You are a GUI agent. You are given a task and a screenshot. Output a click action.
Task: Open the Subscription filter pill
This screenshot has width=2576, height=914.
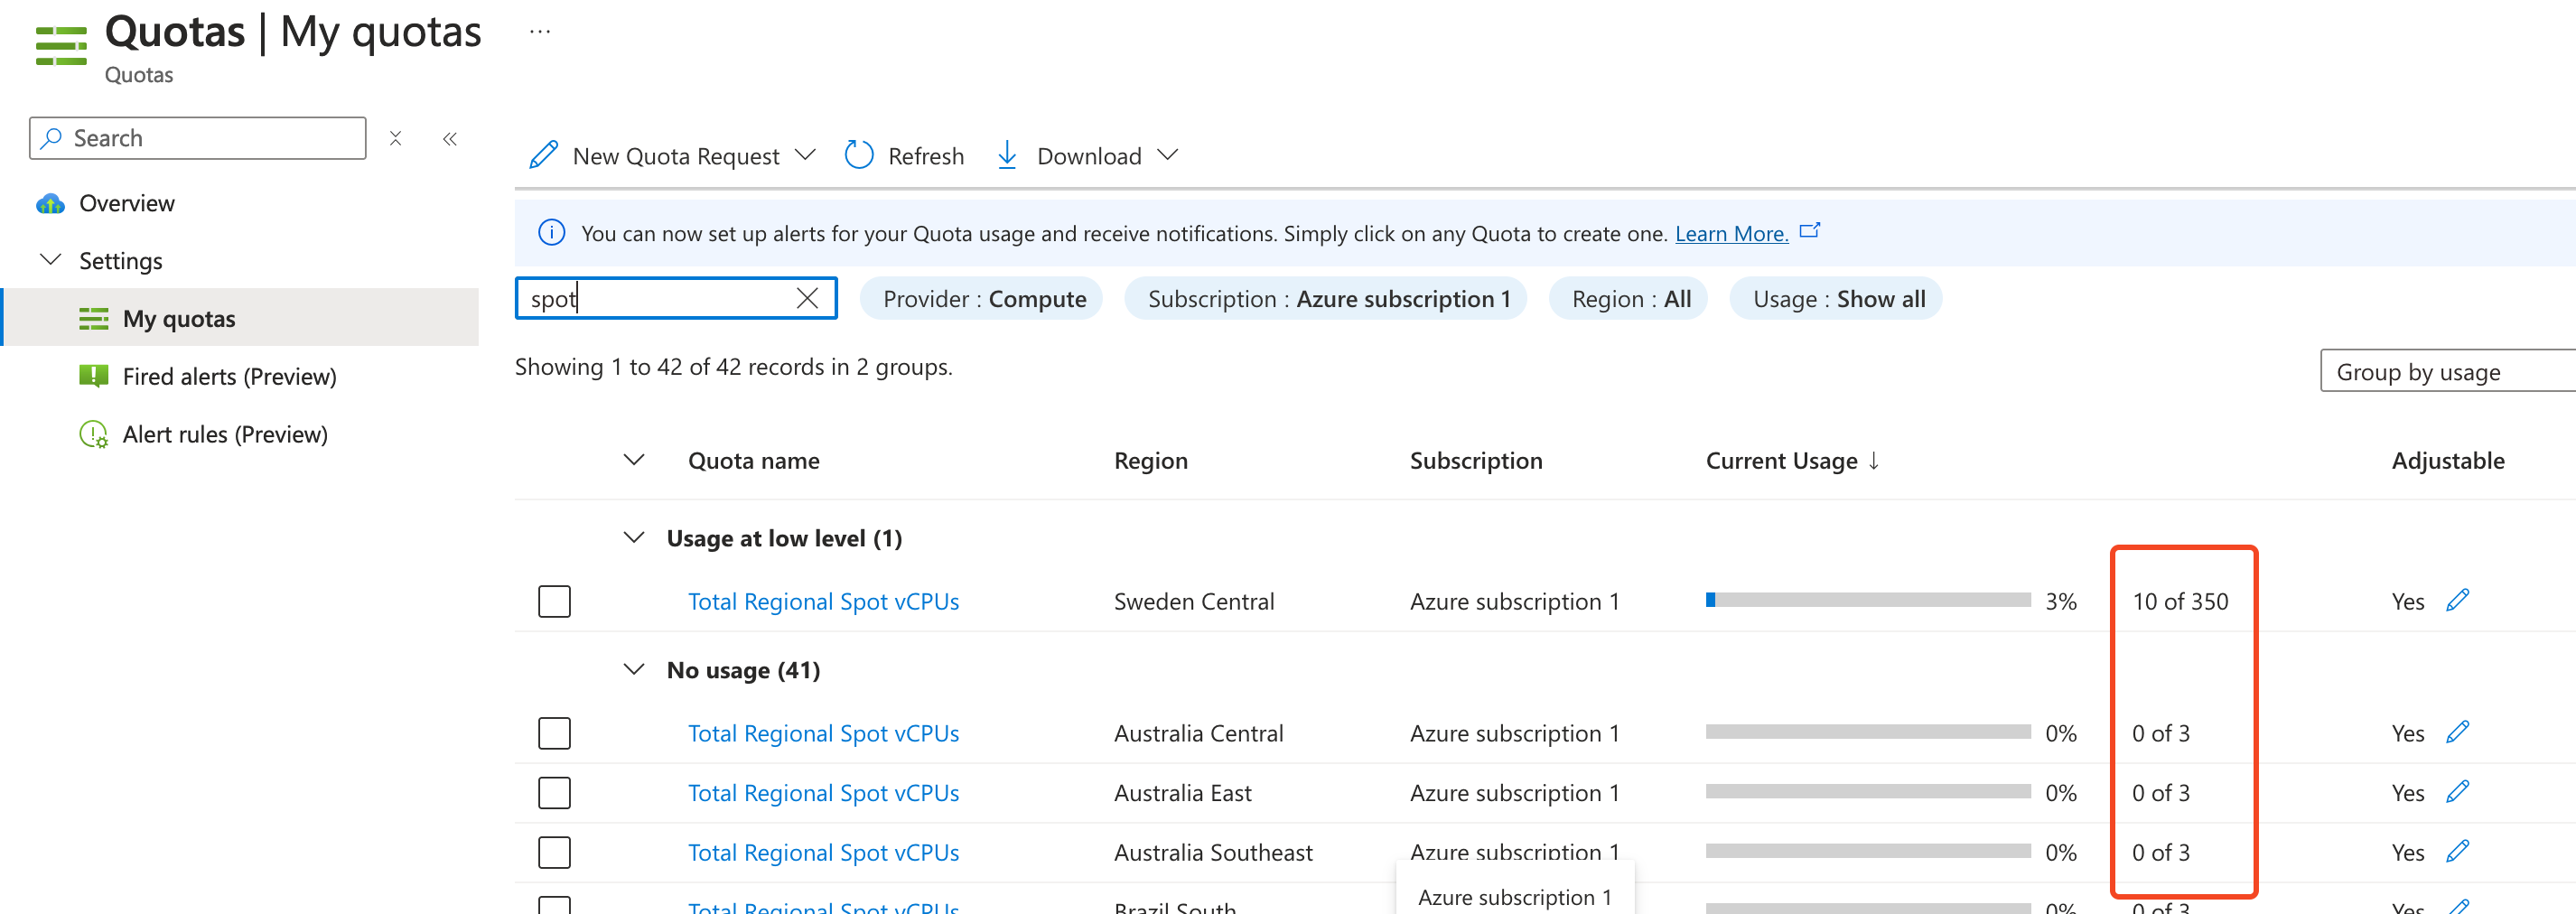[x=1326, y=299]
